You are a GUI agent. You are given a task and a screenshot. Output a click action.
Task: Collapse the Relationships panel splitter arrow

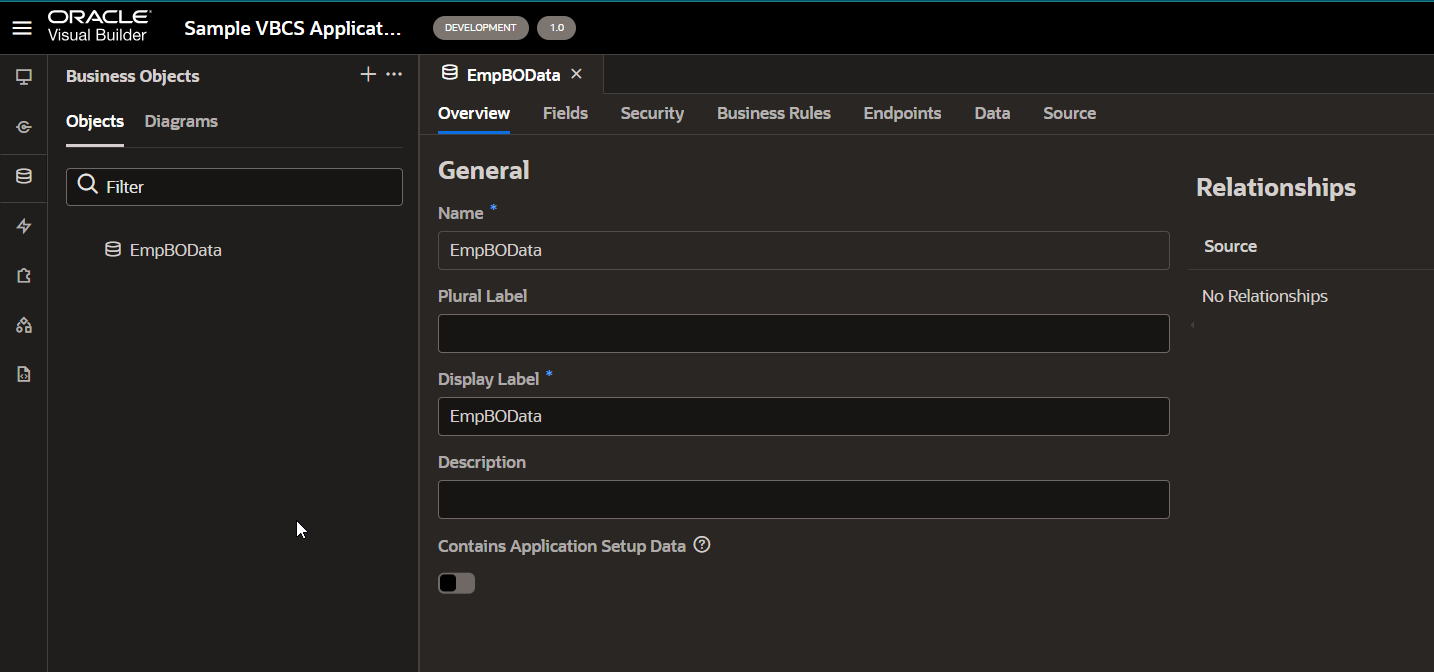tap(1191, 326)
